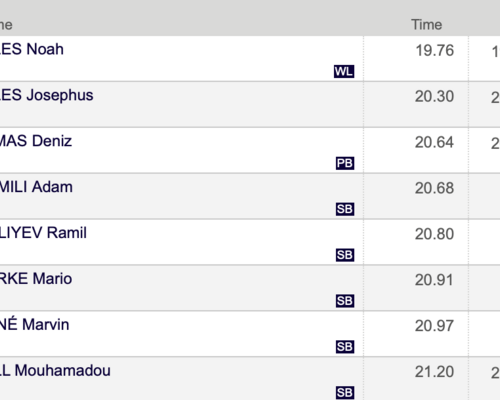Select Mouhamadou's name in results

55,371
